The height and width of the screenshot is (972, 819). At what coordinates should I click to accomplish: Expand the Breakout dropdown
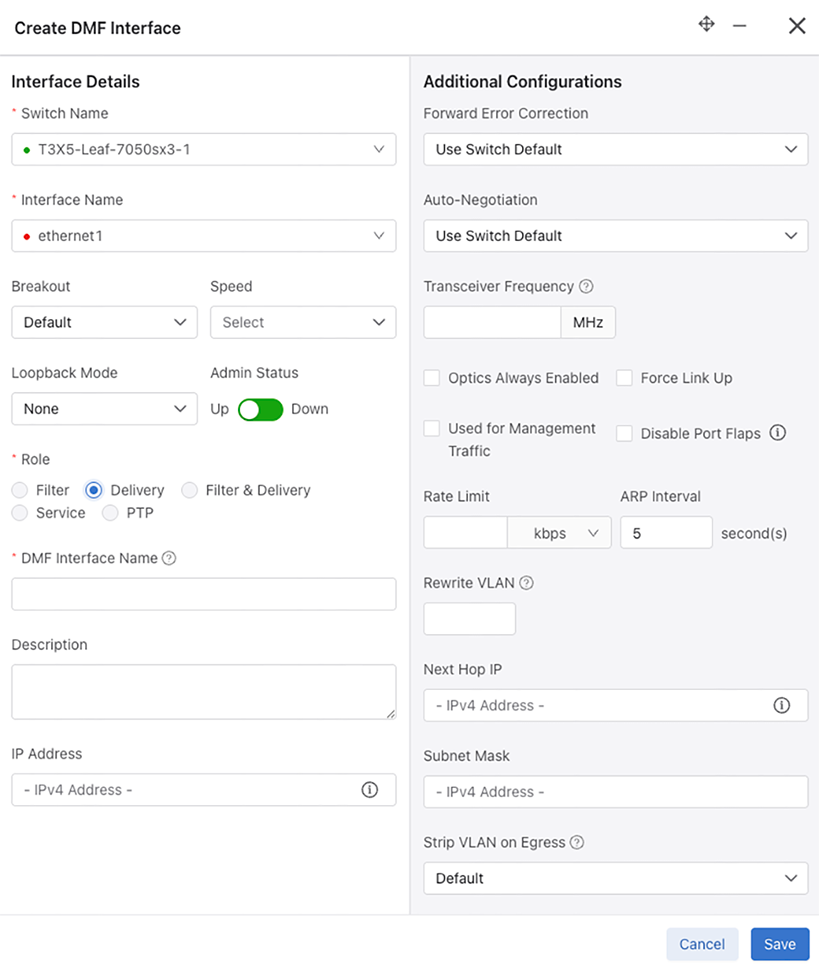click(104, 322)
